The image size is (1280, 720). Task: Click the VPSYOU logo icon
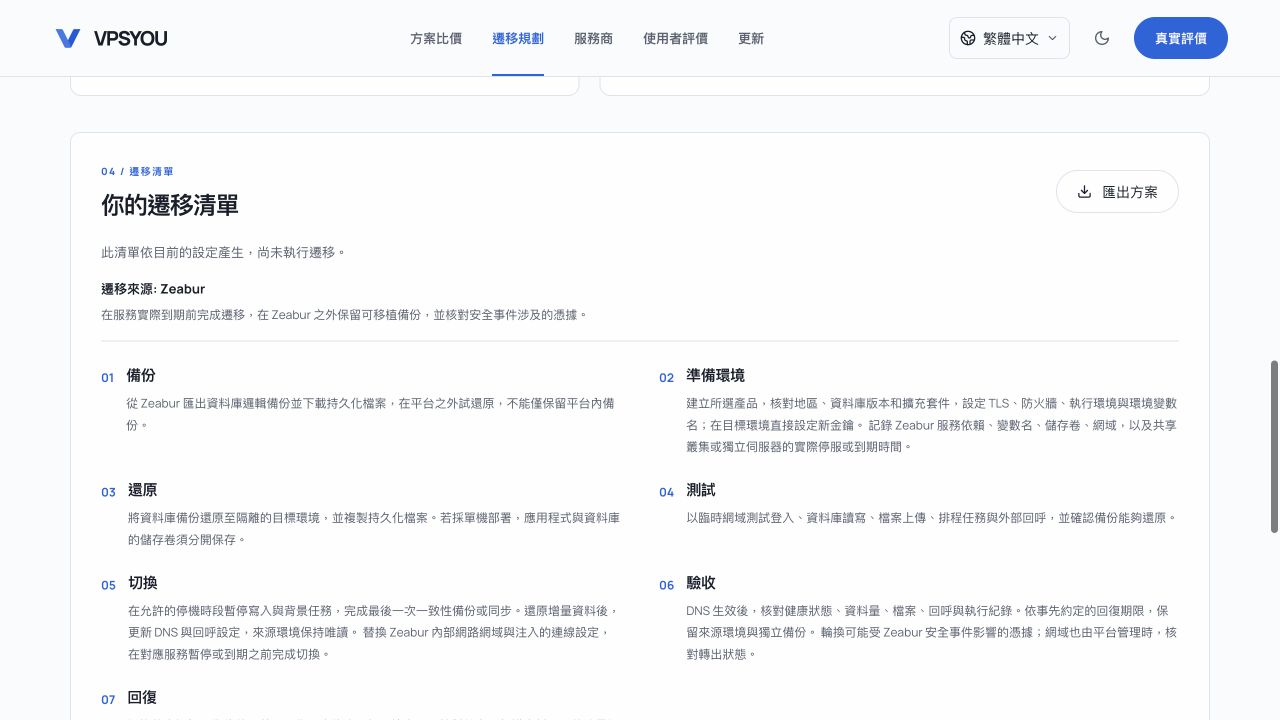click(x=68, y=38)
